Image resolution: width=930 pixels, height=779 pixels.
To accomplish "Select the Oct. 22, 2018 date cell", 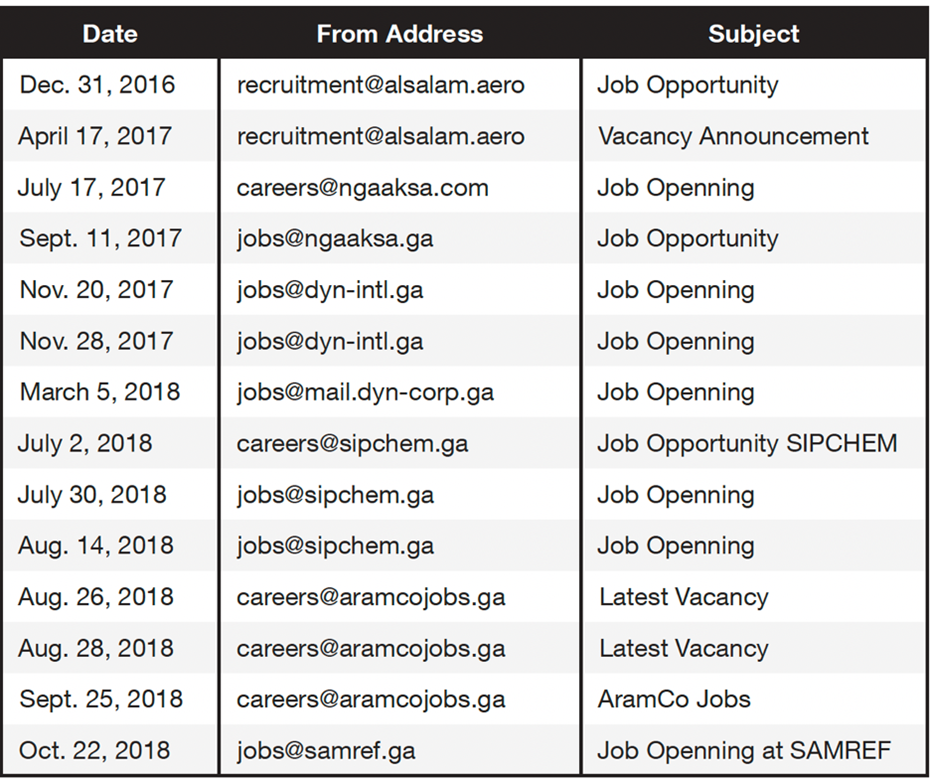I will pos(96,750).
